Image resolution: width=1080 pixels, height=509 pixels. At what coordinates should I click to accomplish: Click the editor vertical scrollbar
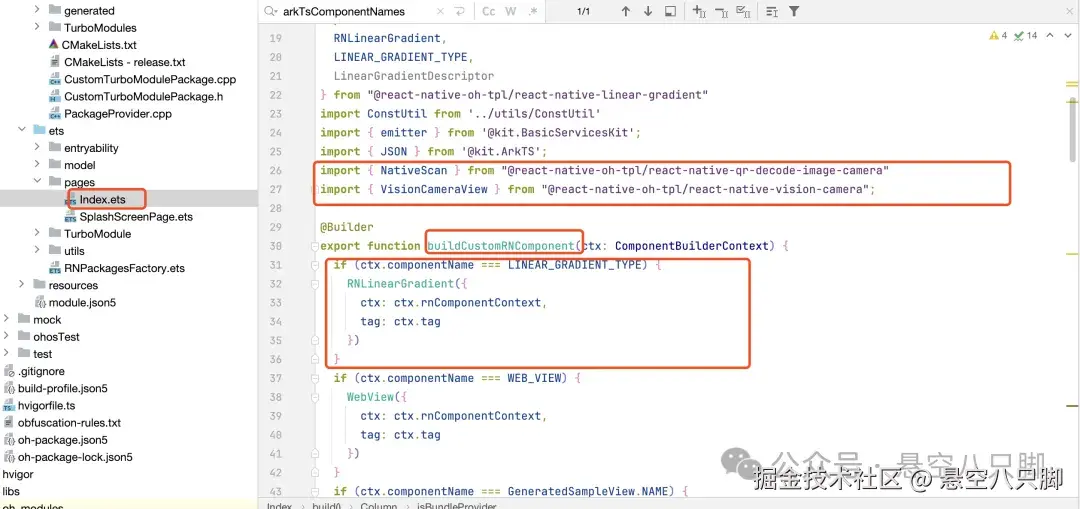(1074, 127)
